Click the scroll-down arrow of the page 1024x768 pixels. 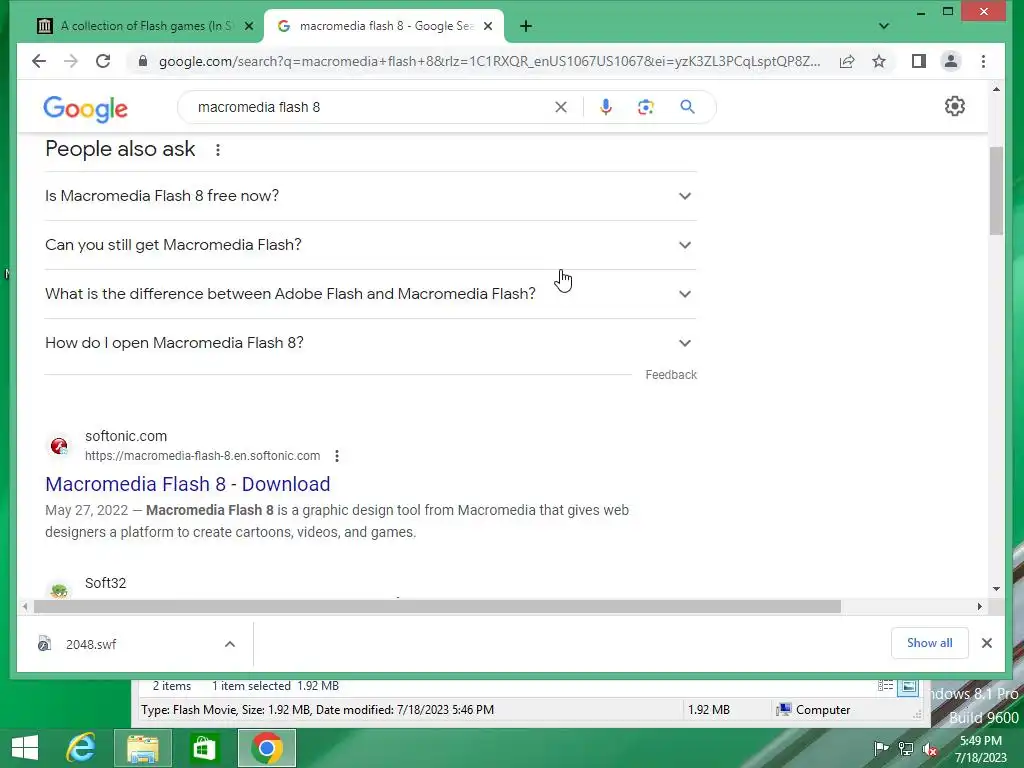click(996, 588)
